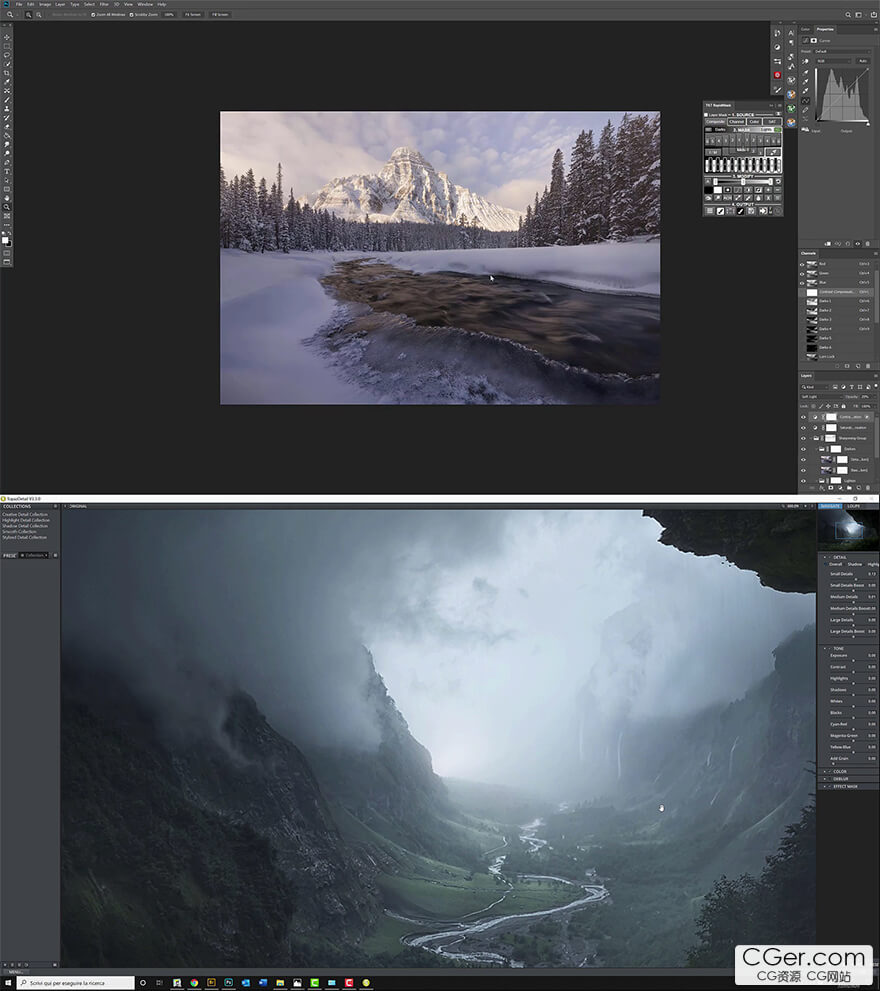Delete channel with Channels panel trash icon
This screenshot has height=991, width=880.
pyautogui.click(x=868, y=366)
